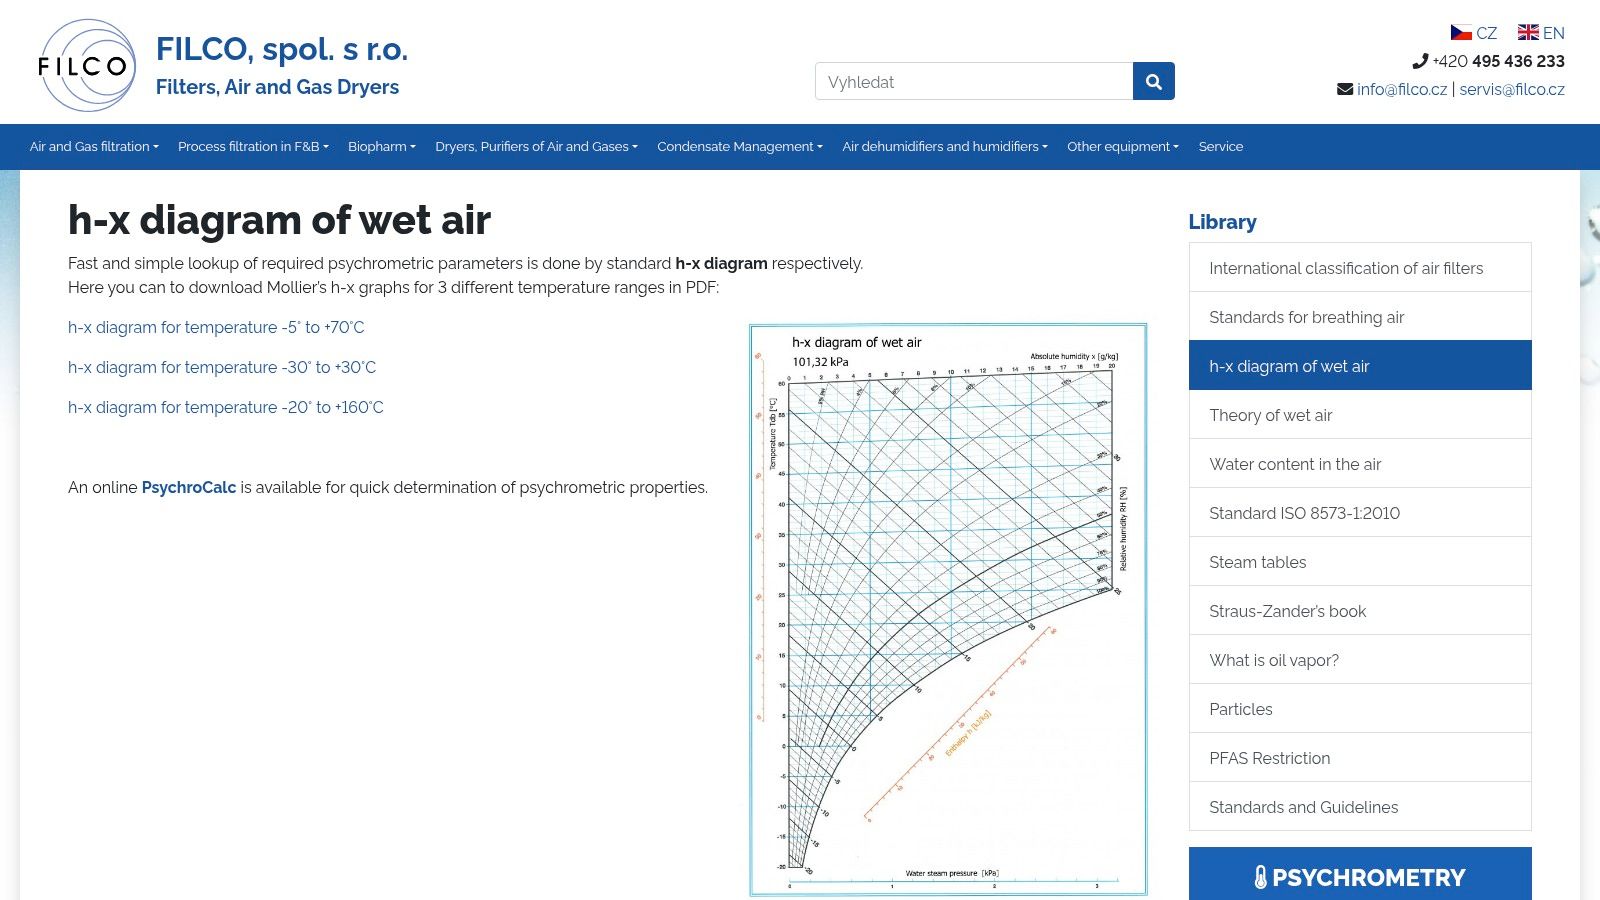Open the Particles library item
The height and width of the screenshot is (900, 1600).
[x=1360, y=709]
